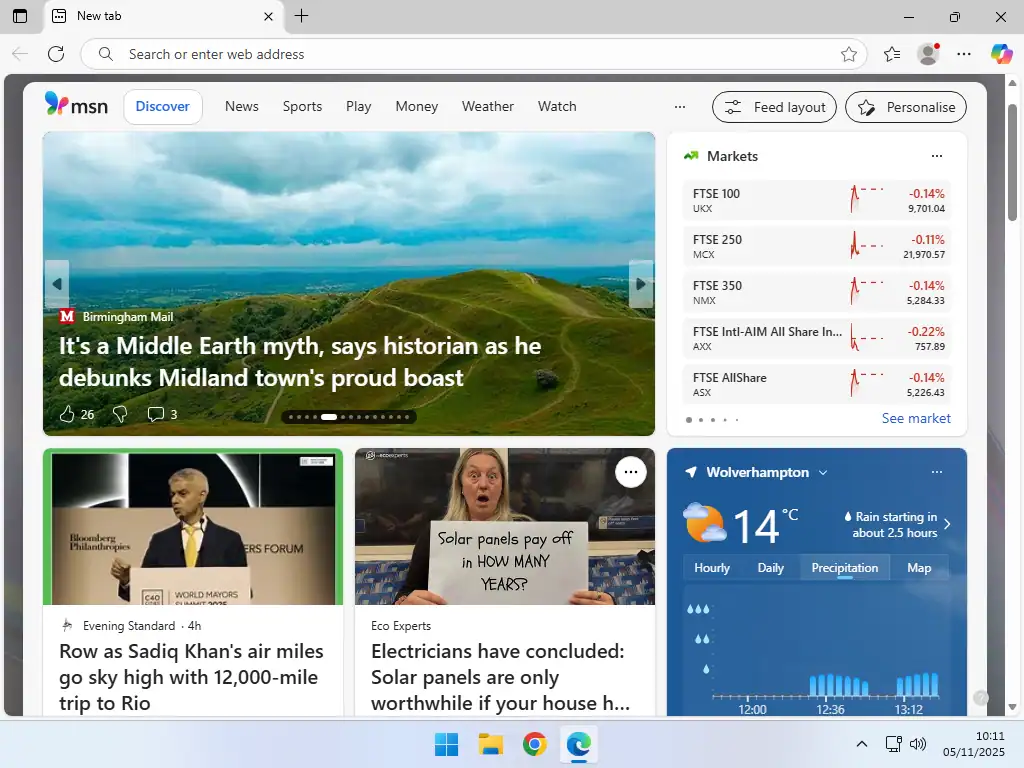The height and width of the screenshot is (768, 1024).
Task: Click the Edge icon on the taskbar
Action: [x=579, y=744]
